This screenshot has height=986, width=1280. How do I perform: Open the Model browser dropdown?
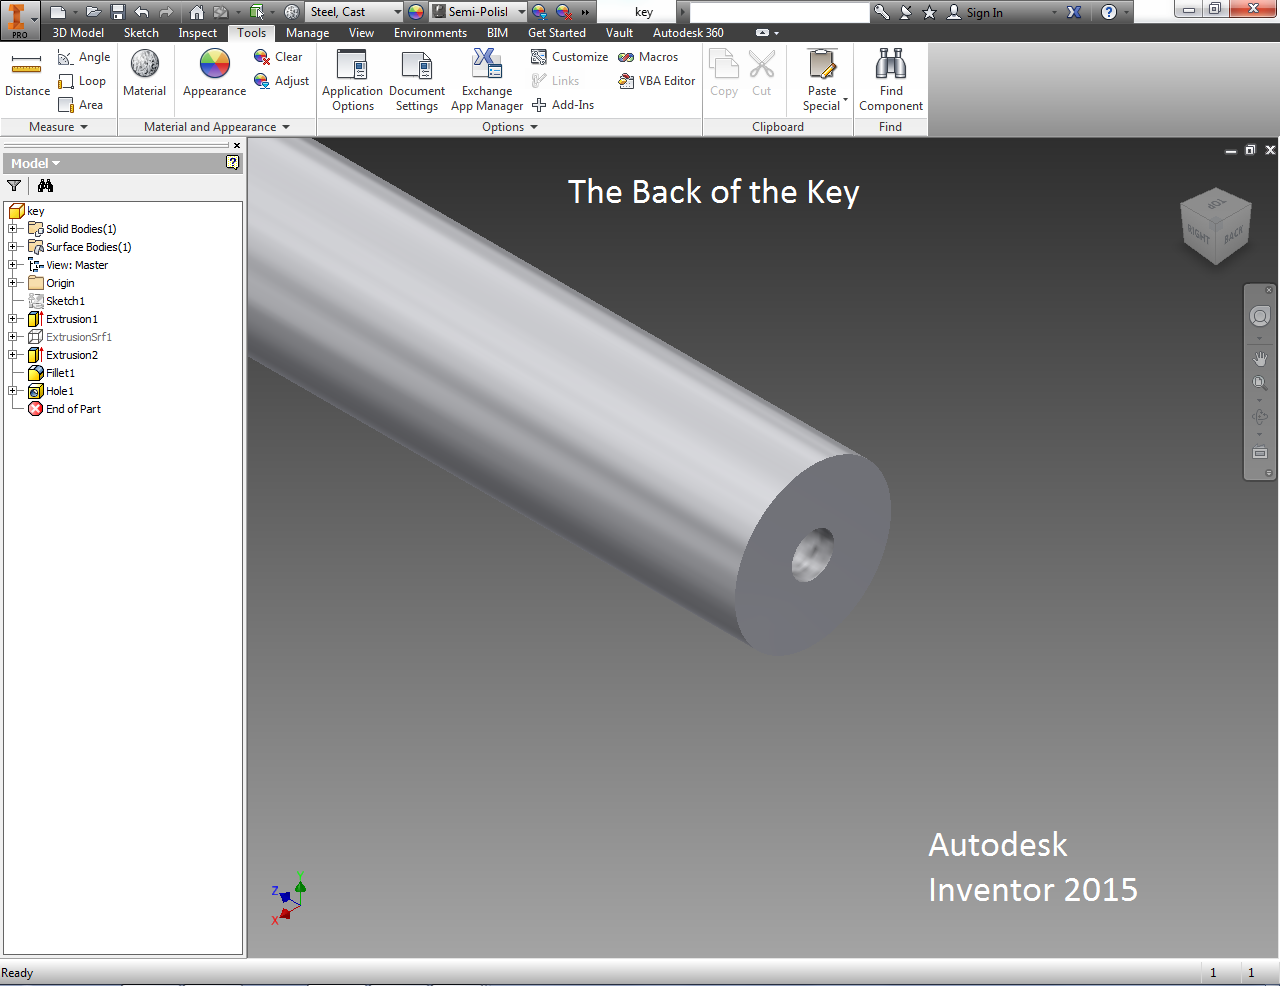[x=36, y=163]
